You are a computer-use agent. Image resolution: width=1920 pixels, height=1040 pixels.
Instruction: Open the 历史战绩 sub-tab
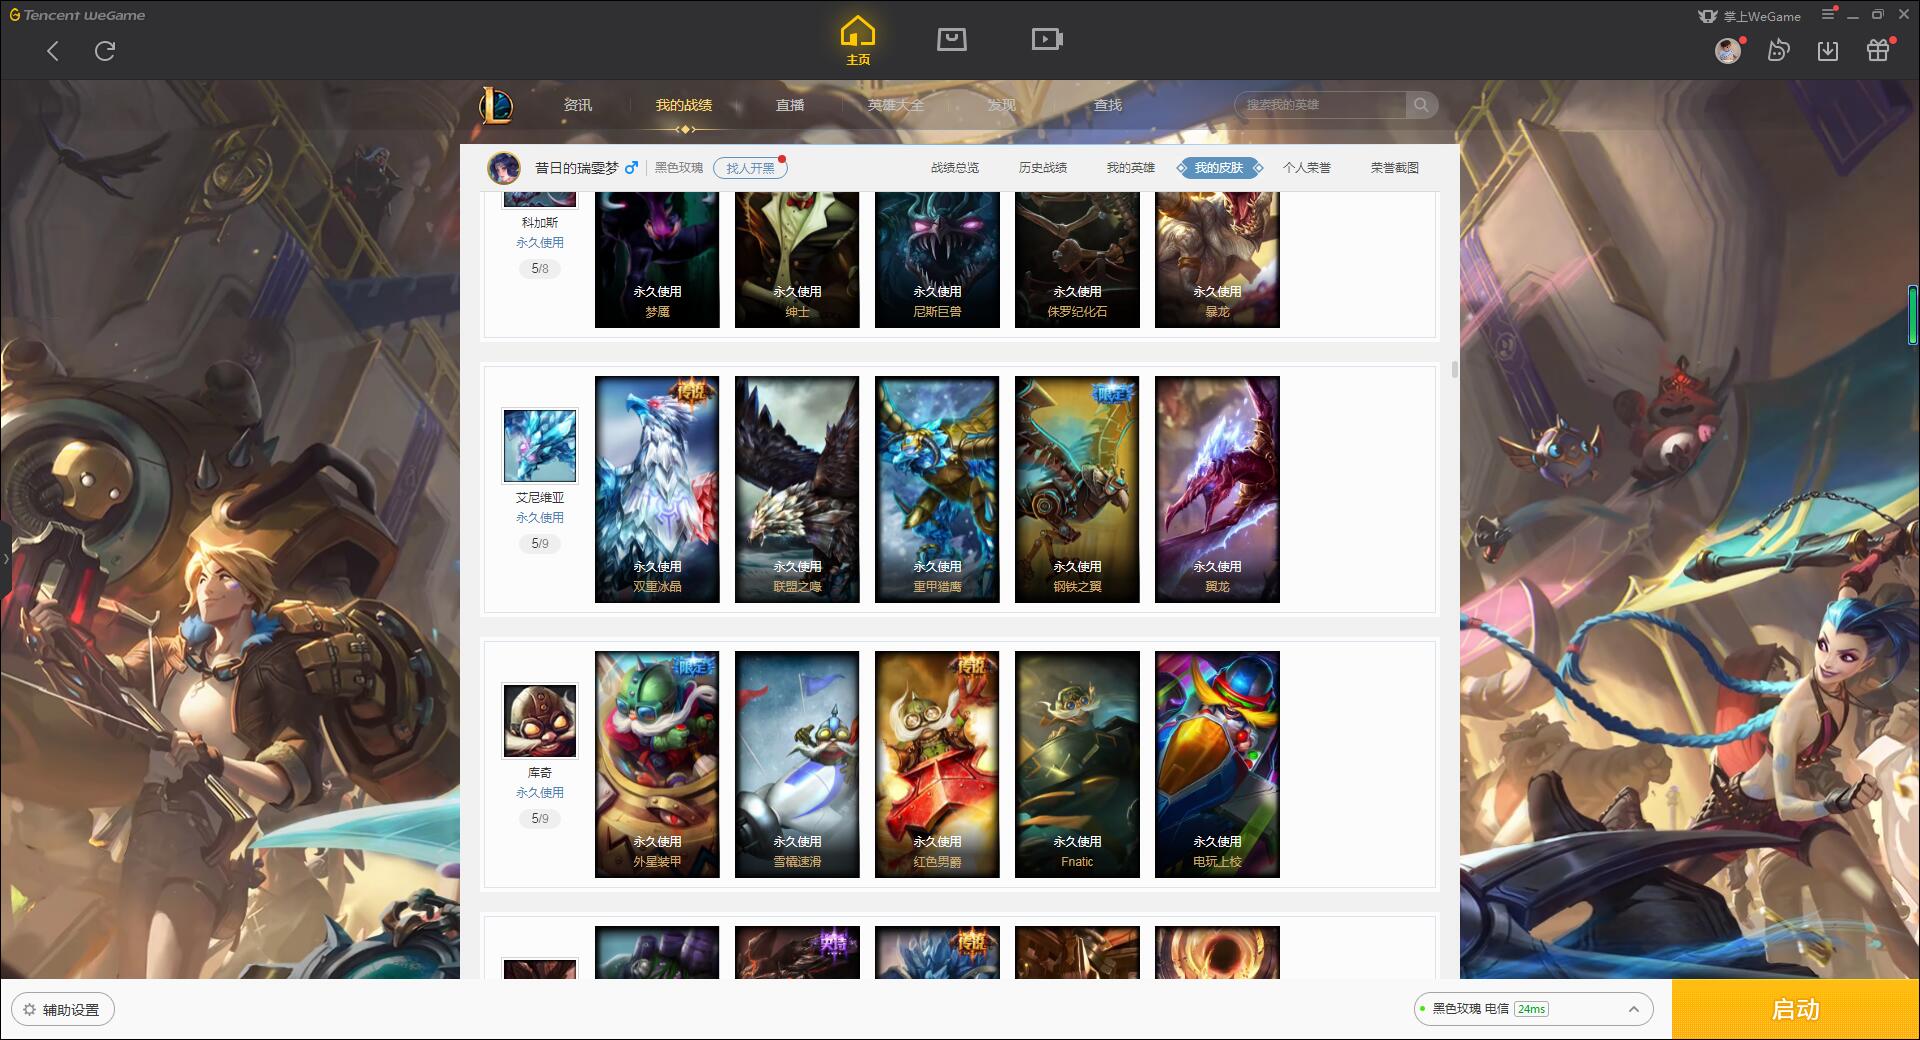[1043, 168]
